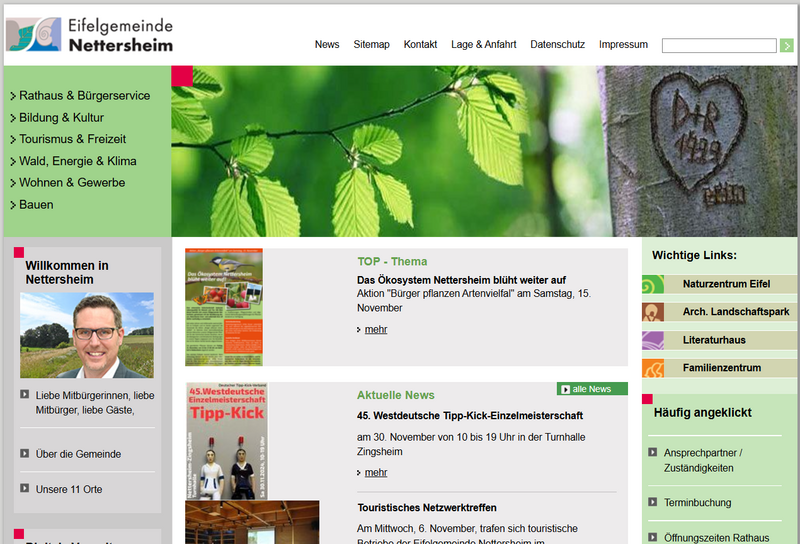This screenshot has width=800, height=544.
Task: Open Sitemap from the top navigation
Action: pos(371,44)
